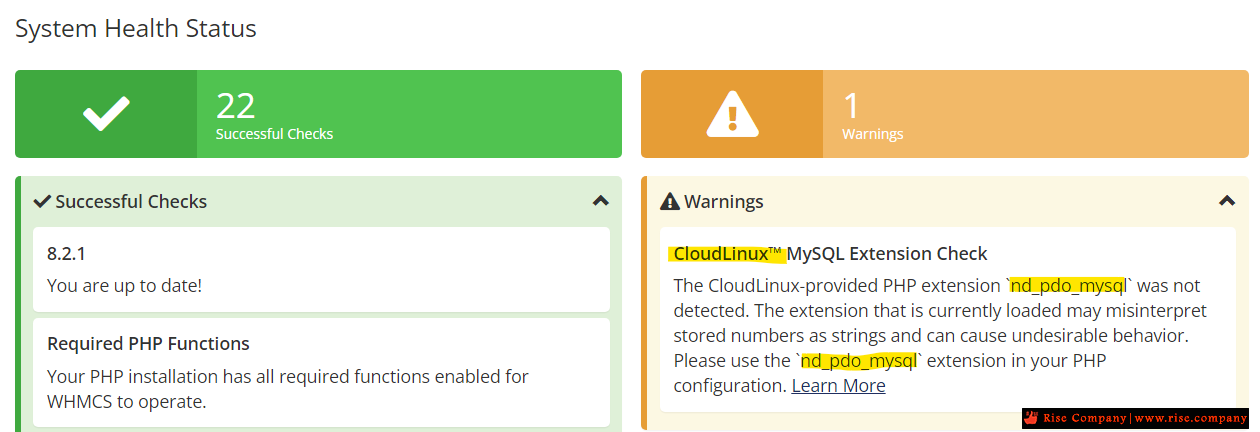Click the Rise Company logo icon
This screenshot has width=1260, height=432.
pos(1032,418)
